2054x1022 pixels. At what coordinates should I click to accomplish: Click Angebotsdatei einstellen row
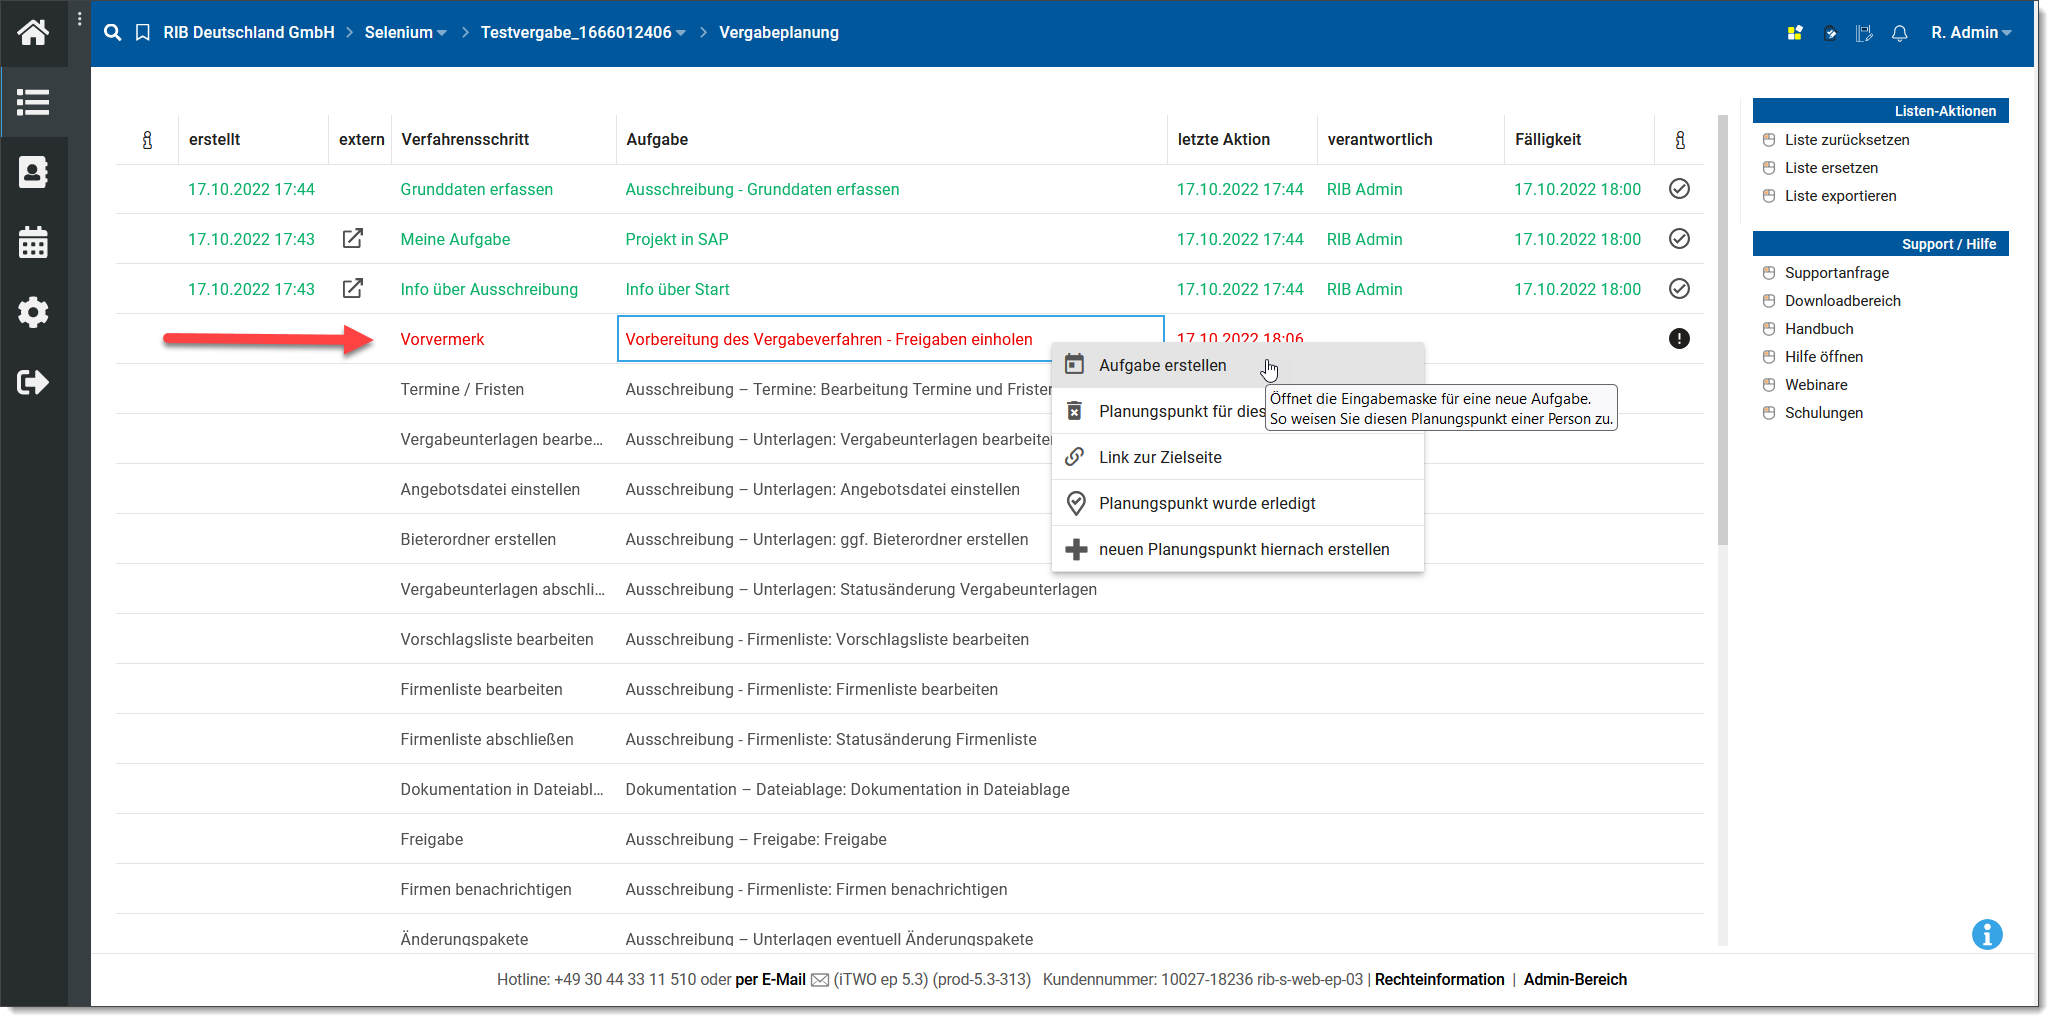[x=909, y=489]
